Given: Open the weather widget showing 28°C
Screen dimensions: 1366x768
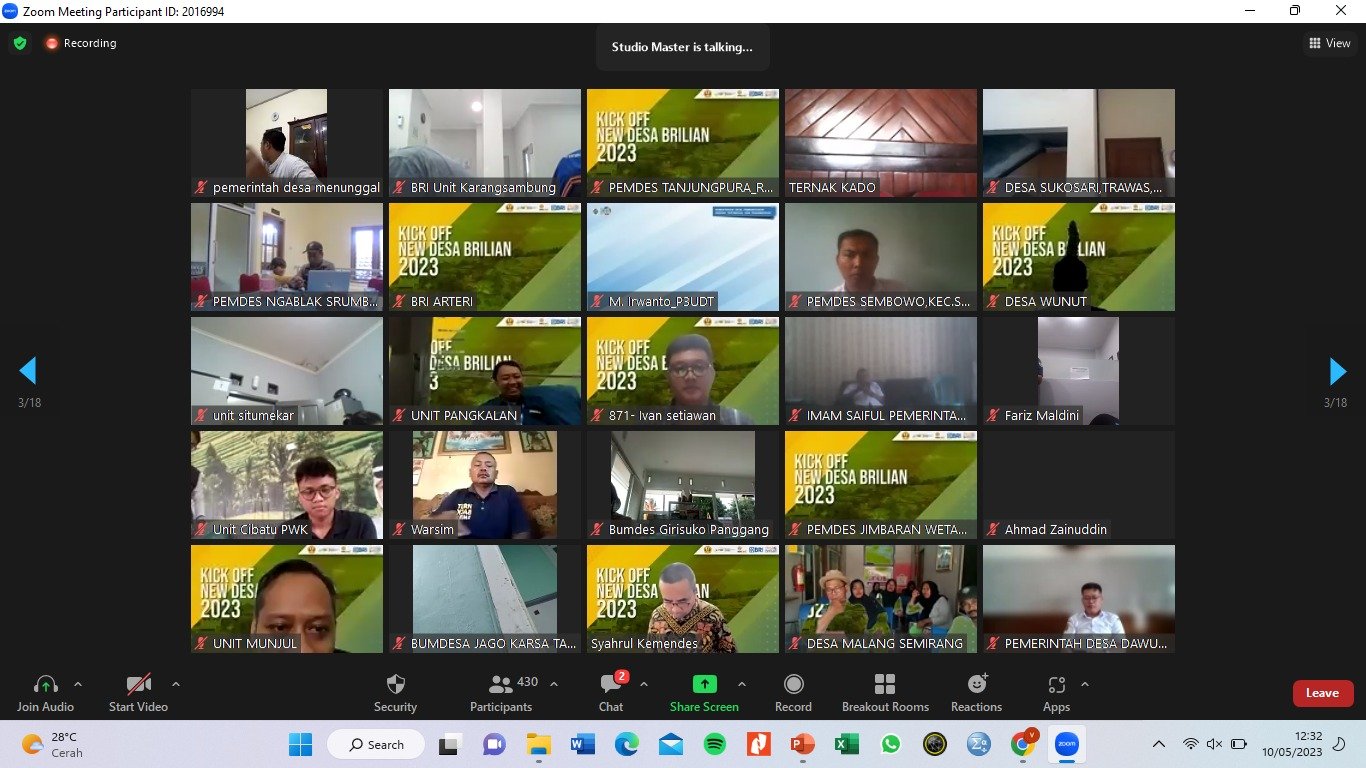Looking at the screenshot, I should click(x=55, y=744).
